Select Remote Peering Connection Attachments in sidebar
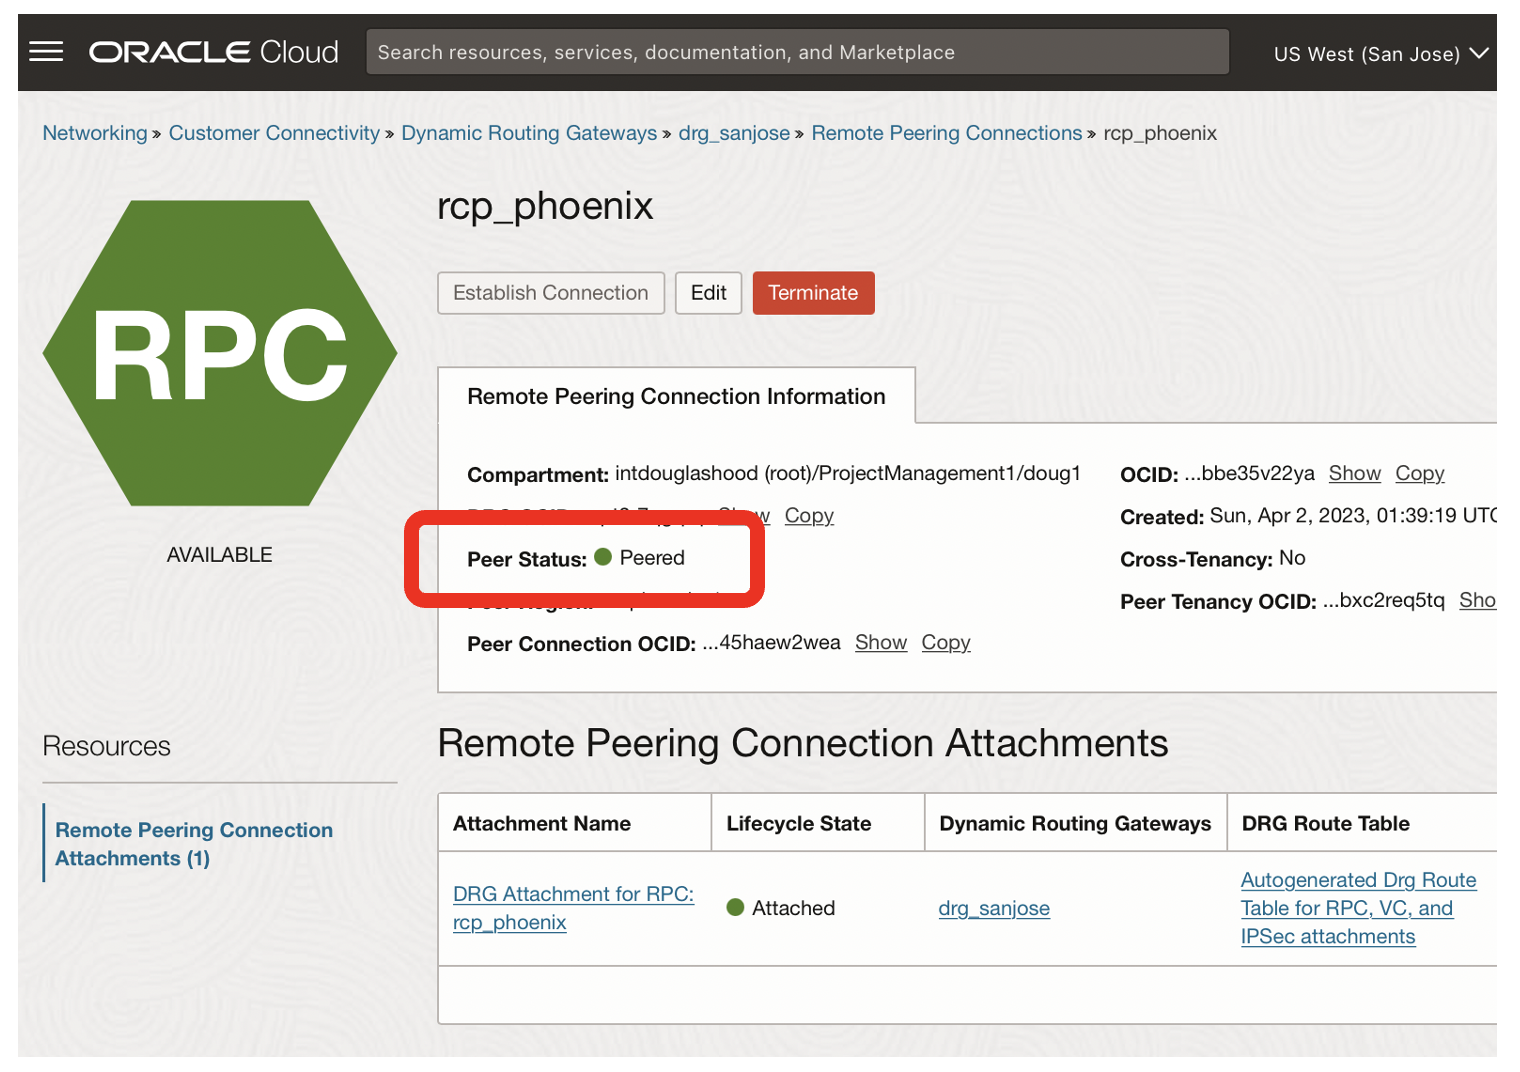Viewport: 1520px width, 1072px height. tap(193, 843)
